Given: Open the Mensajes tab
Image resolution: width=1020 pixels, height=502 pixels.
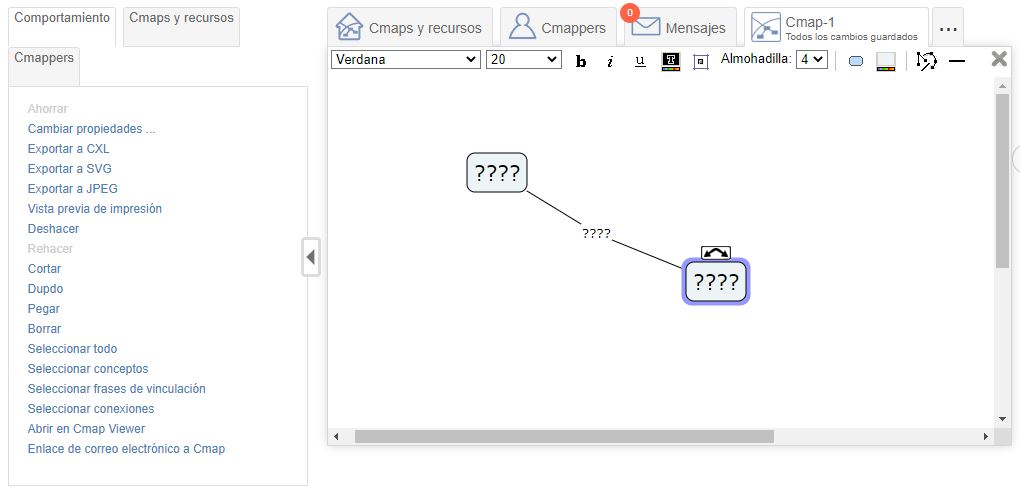Looking at the screenshot, I should coord(680,28).
